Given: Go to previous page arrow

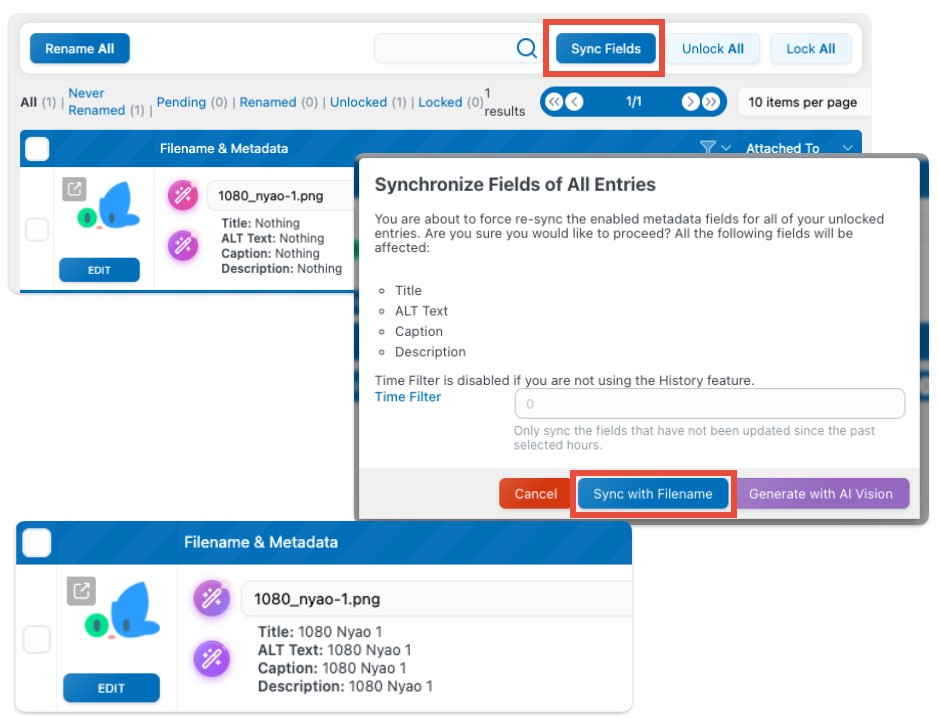Looking at the screenshot, I should [574, 102].
